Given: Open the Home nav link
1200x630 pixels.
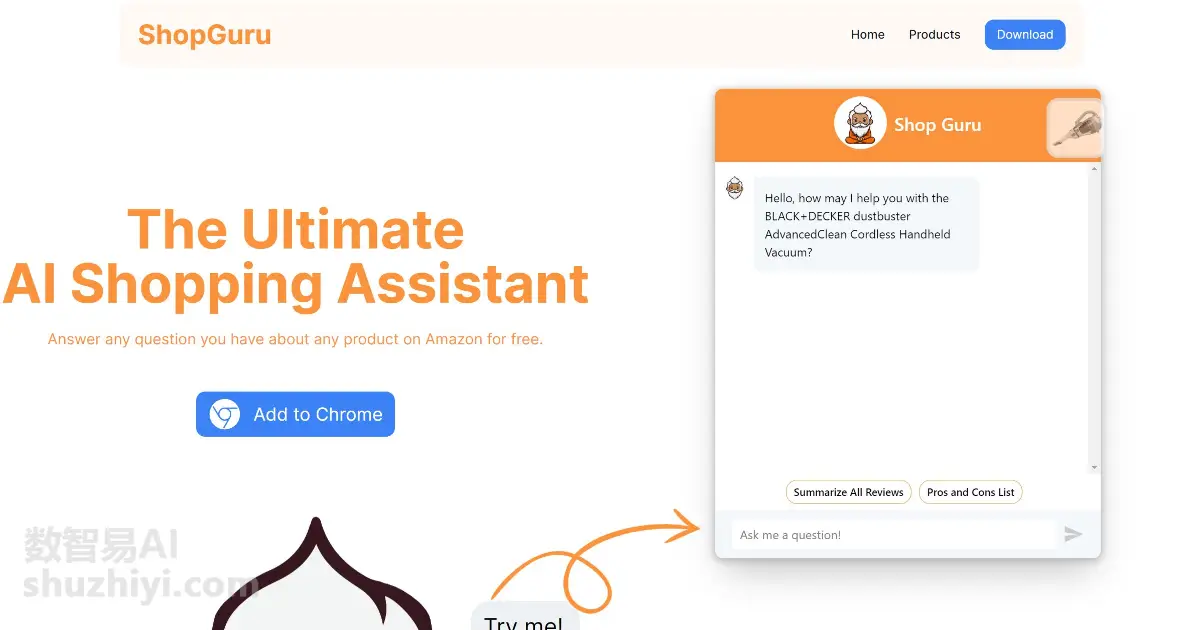Looking at the screenshot, I should point(867,35).
